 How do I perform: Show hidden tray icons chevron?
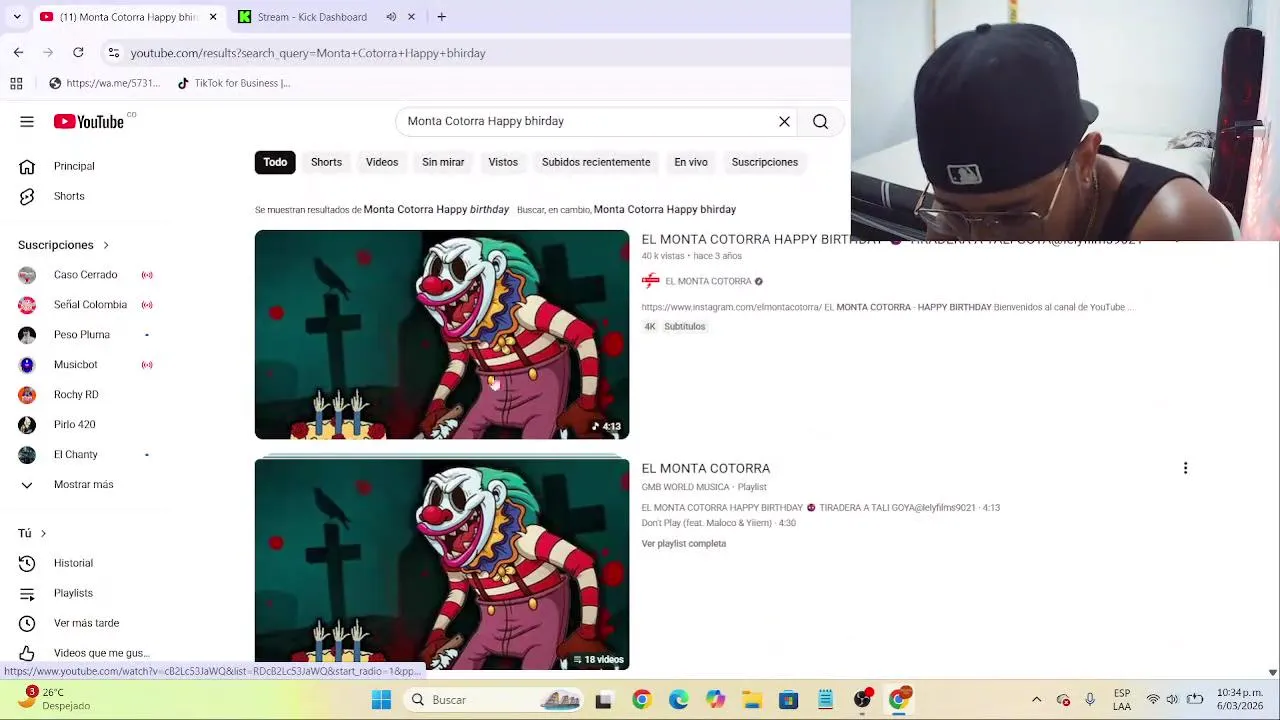[x=1036, y=700]
